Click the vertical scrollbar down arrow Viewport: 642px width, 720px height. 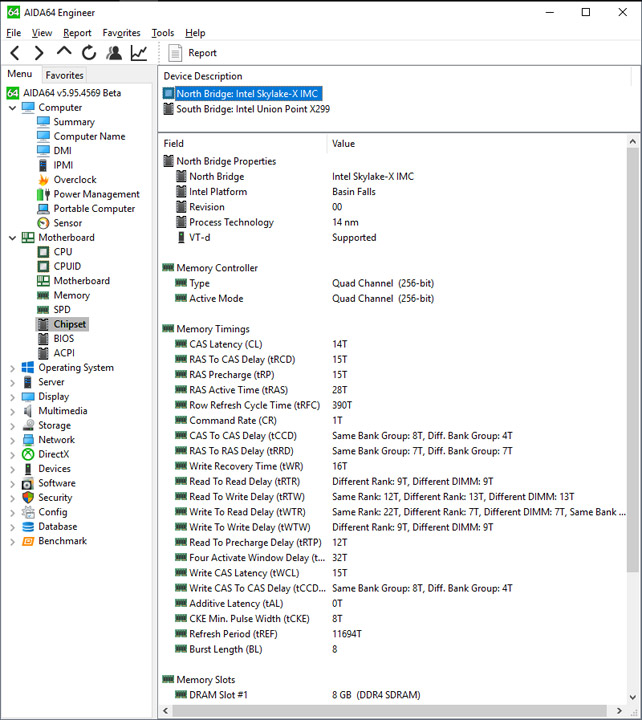pos(633,697)
